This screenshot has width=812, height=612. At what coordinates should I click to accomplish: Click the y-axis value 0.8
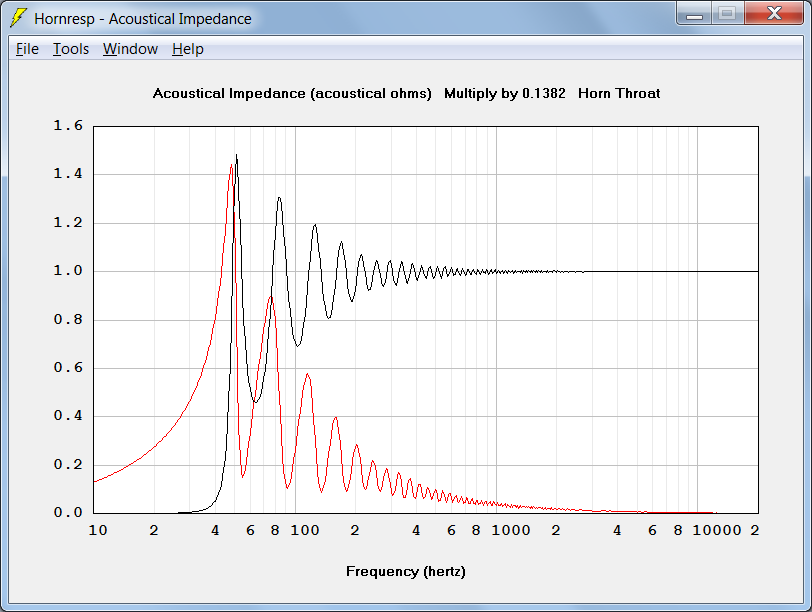68,319
